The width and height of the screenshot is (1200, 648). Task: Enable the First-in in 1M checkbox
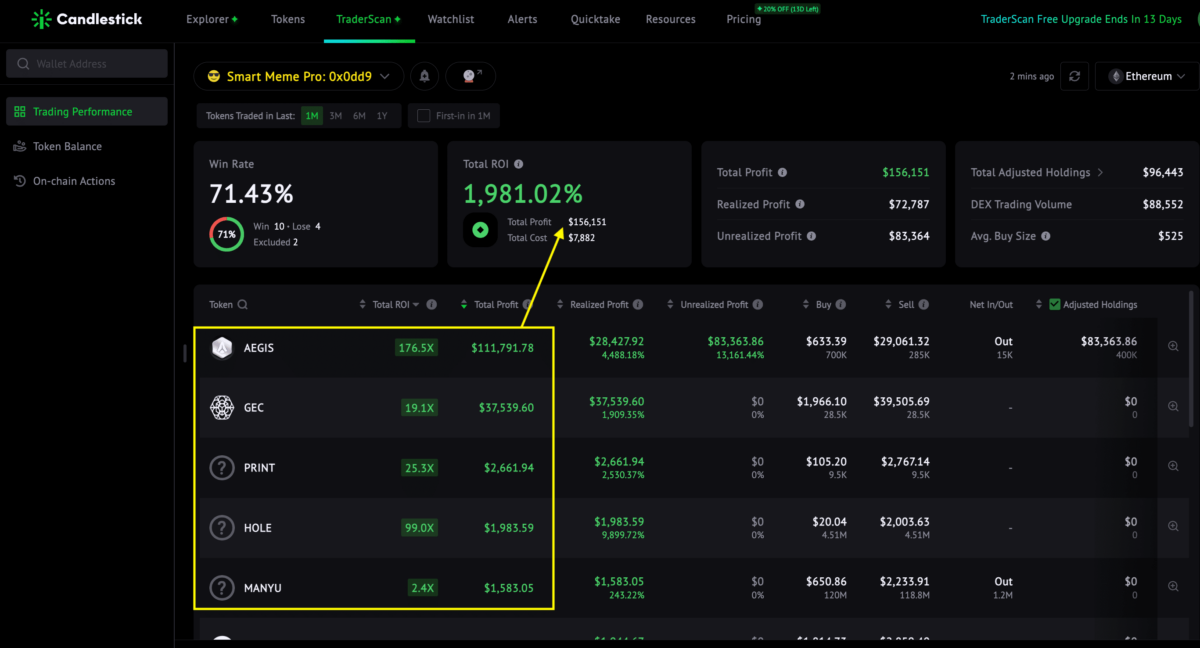tap(424, 116)
